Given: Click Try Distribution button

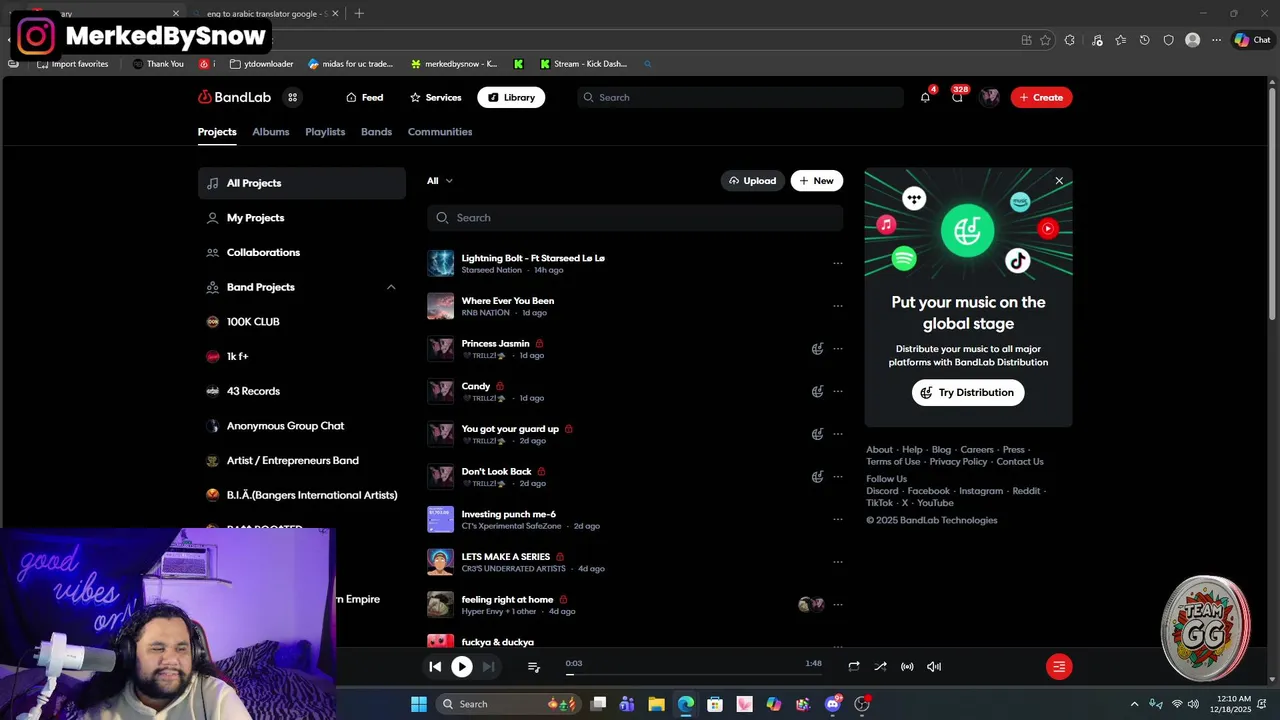Looking at the screenshot, I should [x=968, y=392].
